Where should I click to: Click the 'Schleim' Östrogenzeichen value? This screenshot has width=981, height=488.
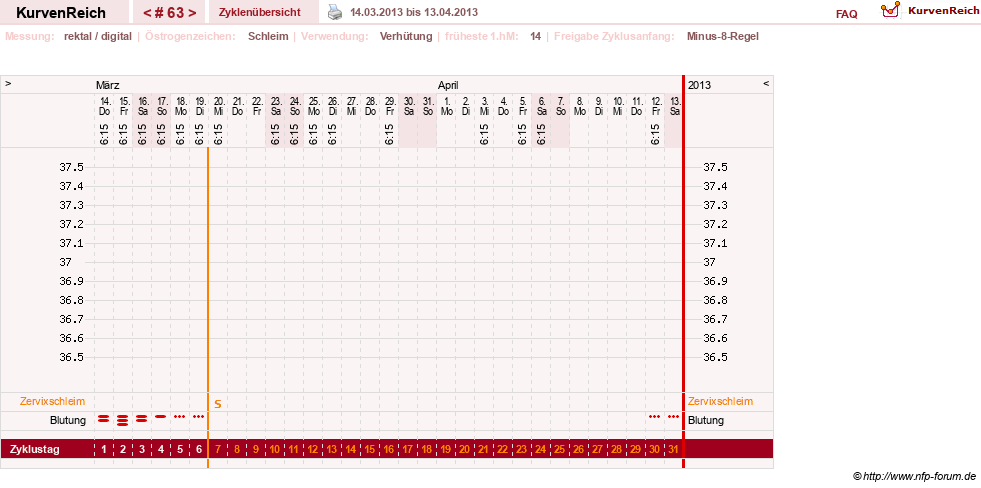tap(268, 36)
